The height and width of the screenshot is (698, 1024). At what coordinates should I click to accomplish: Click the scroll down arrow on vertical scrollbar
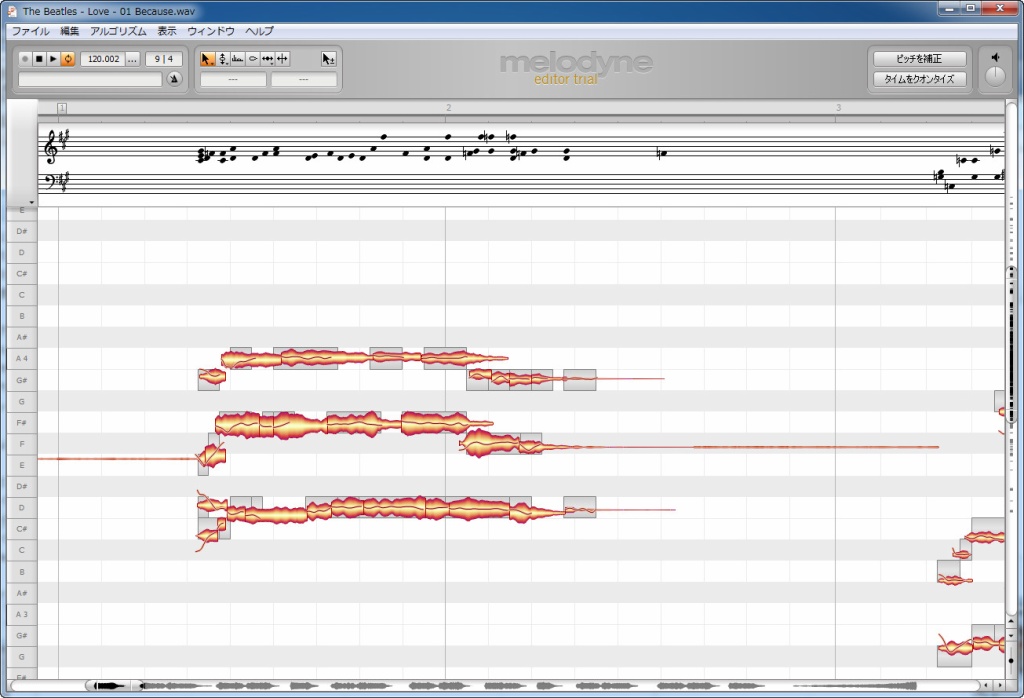point(1012,635)
